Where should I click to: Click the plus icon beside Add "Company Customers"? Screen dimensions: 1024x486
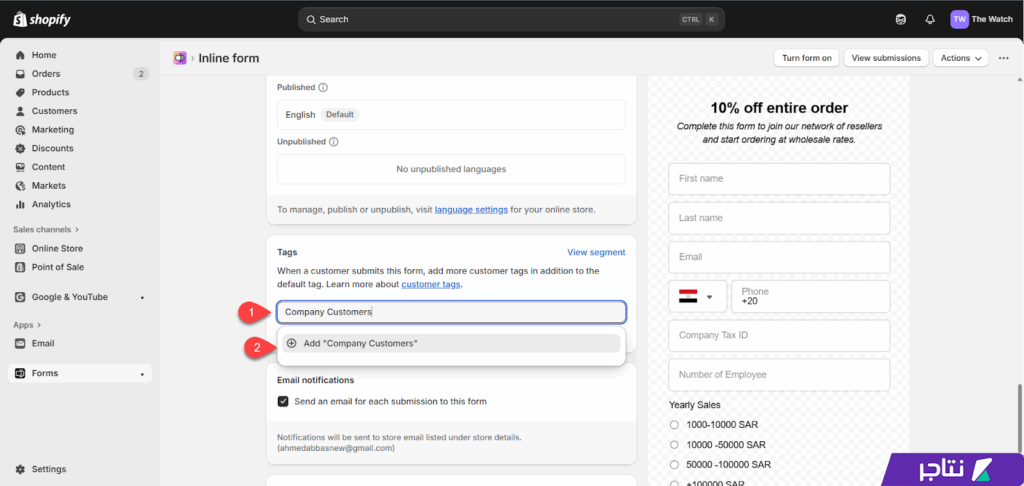tap(292, 343)
